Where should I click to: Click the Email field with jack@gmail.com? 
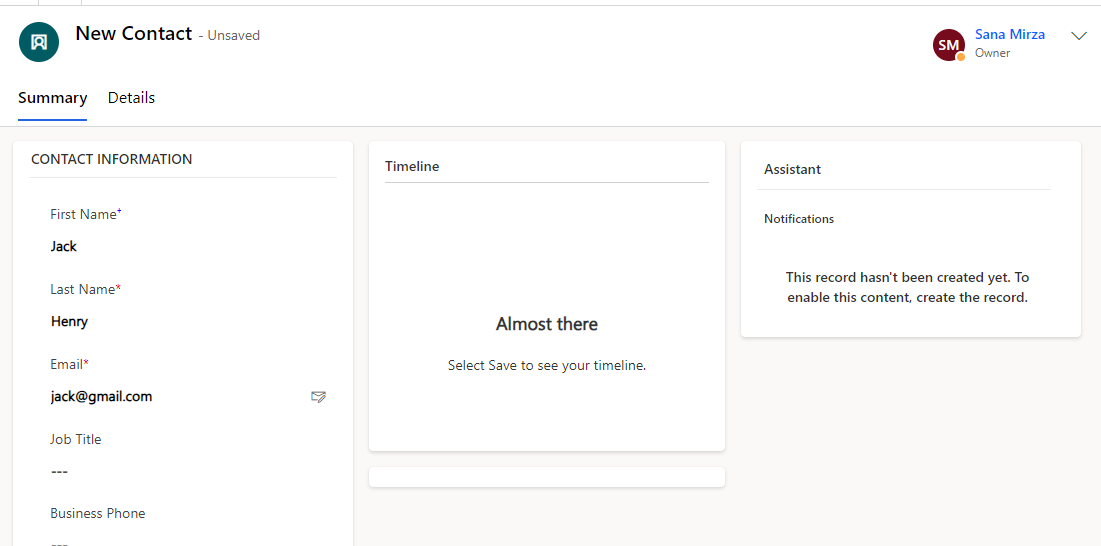170,396
